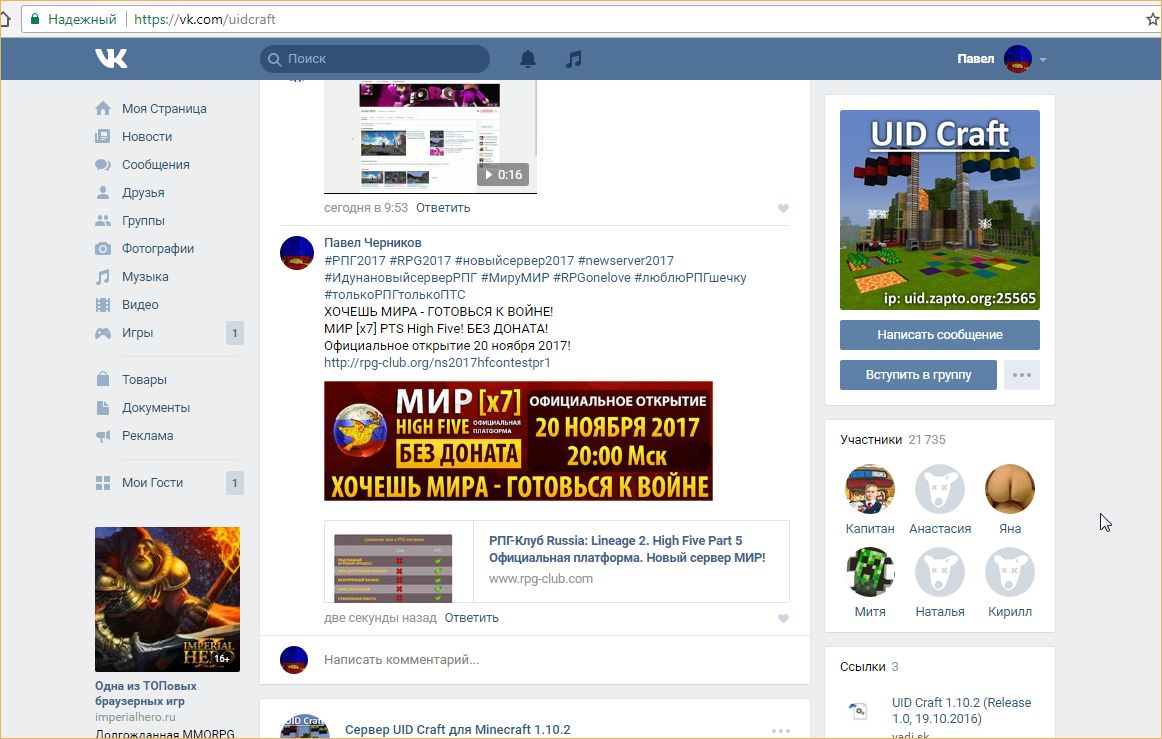Open member Яна avatar
This screenshot has height=739, width=1162.
pyautogui.click(x=1009, y=489)
